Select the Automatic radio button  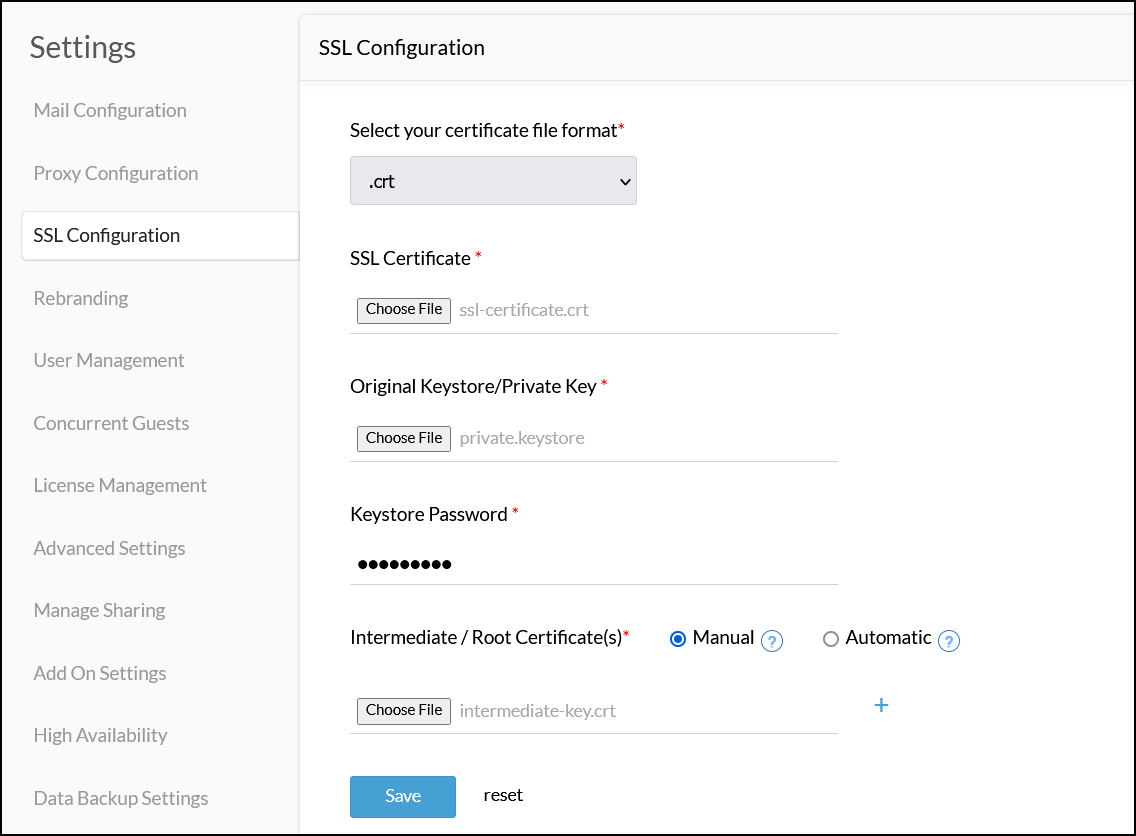[x=831, y=639]
